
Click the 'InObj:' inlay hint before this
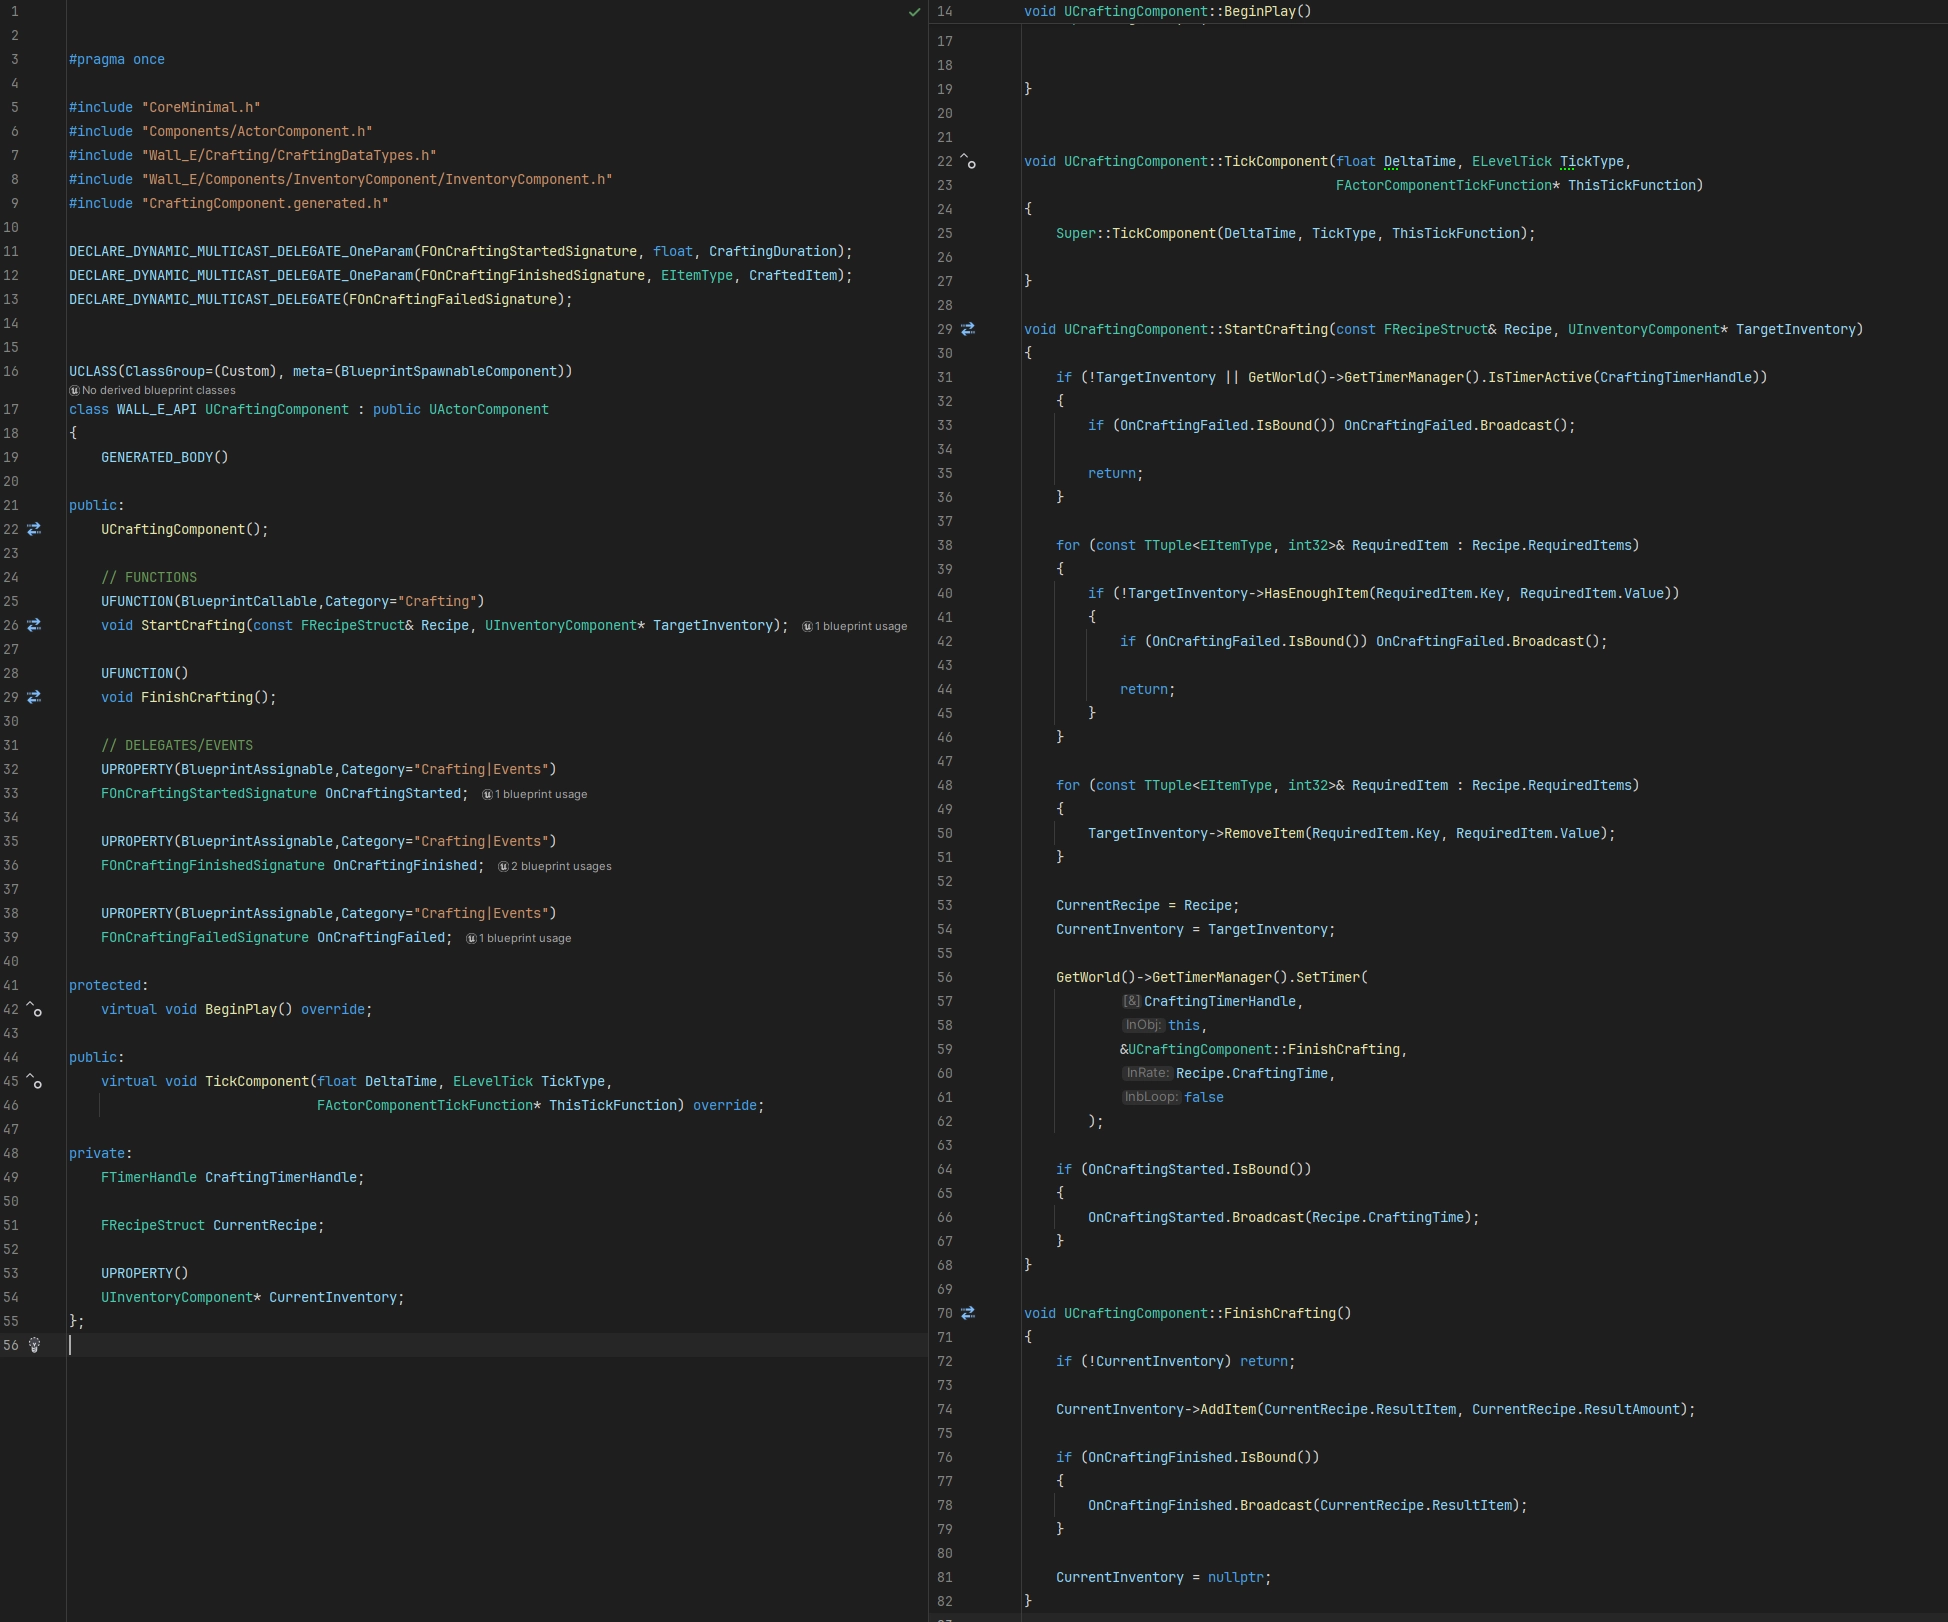coord(1142,1025)
